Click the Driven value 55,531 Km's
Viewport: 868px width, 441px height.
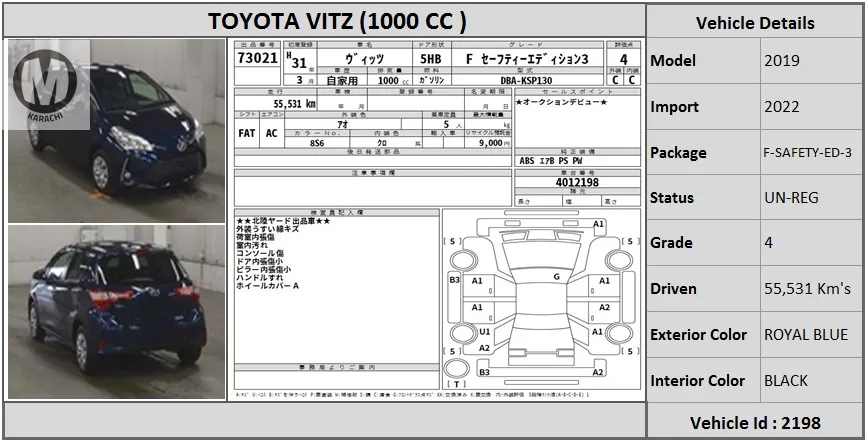click(x=807, y=288)
